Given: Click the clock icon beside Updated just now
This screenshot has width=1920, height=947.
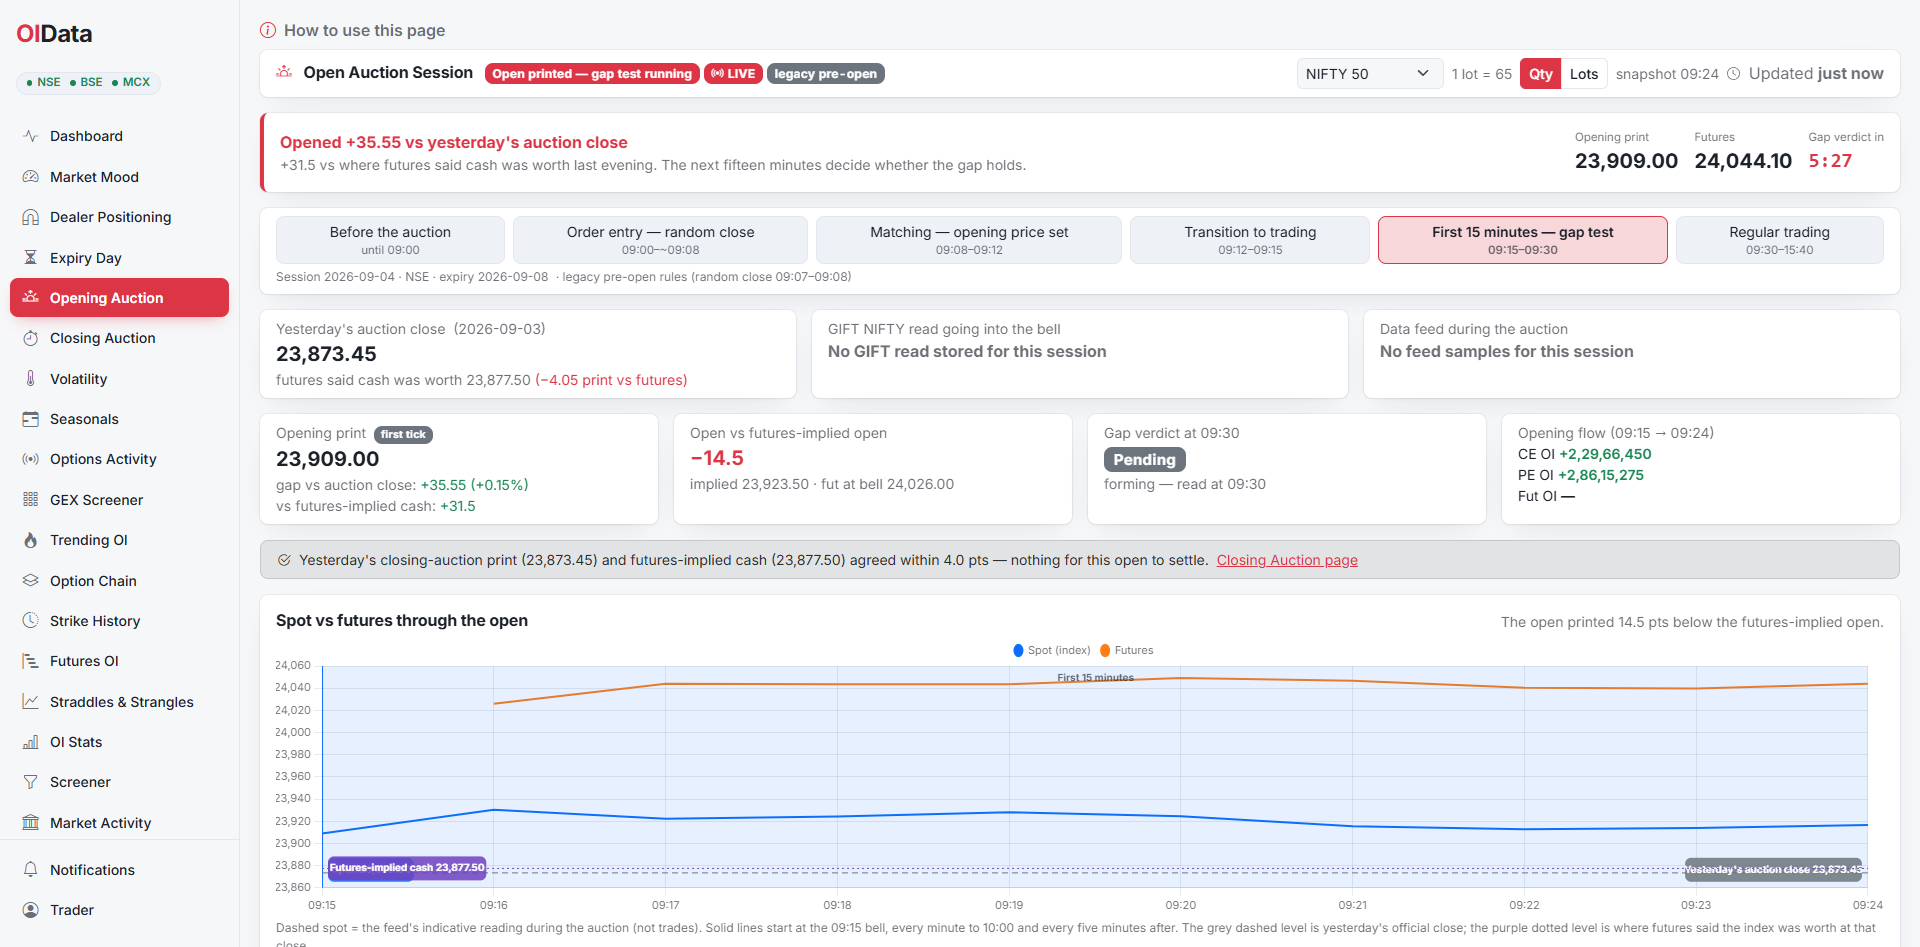Looking at the screenshot, I should 1734,74.
